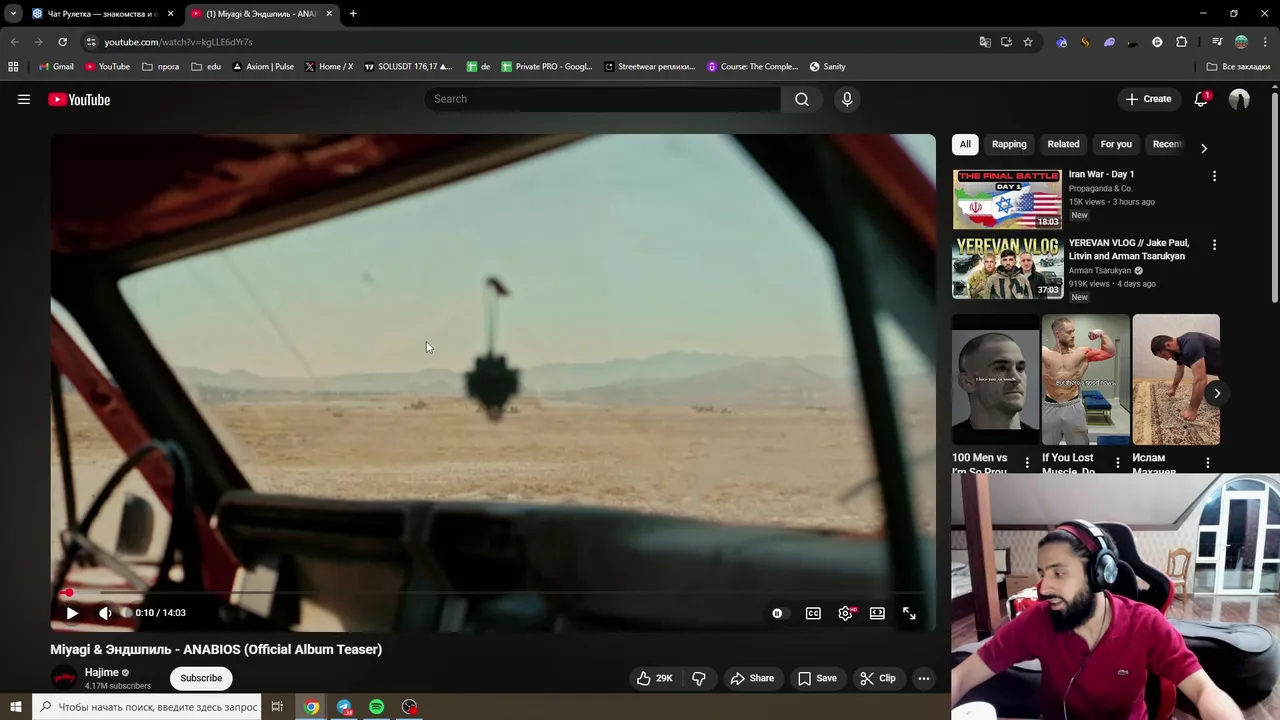Open Chrome media controls icon
The image size is (1280, 720).
(1217, 42)
